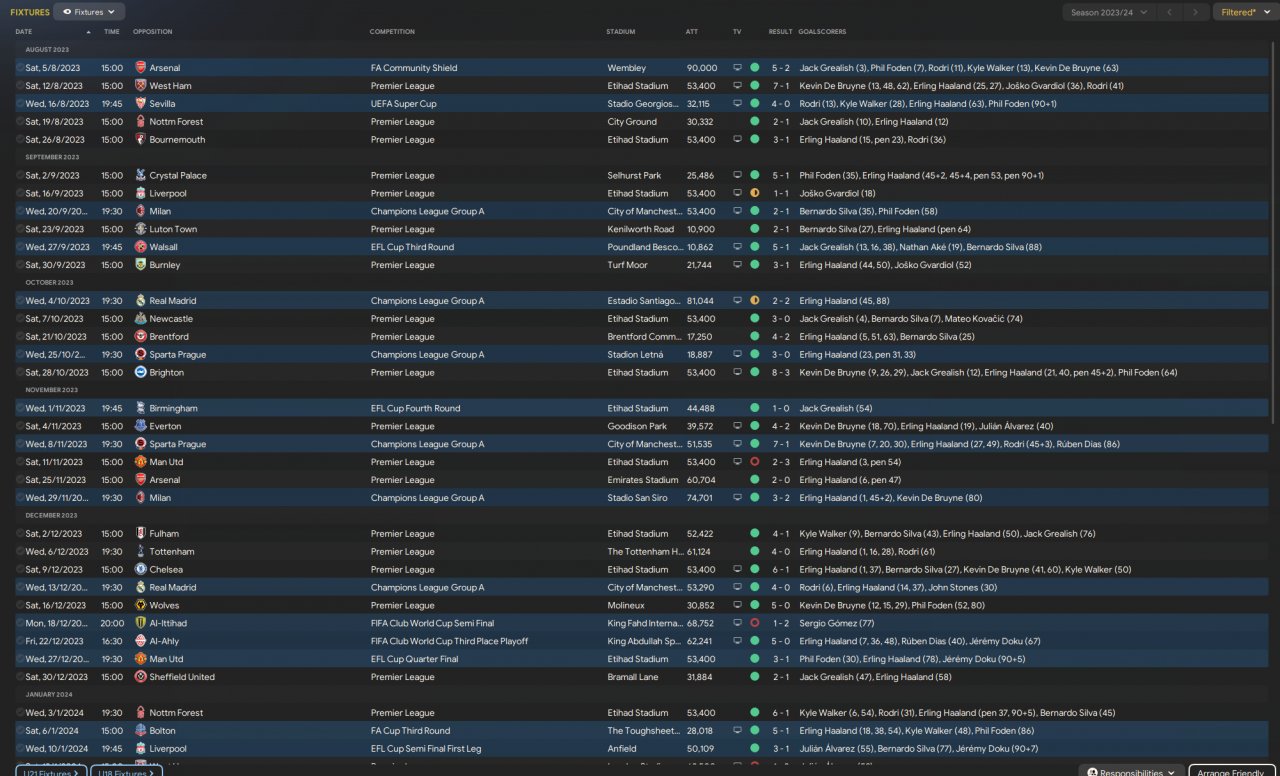Sort by the Competition column header
Viewport: 1280px width, 776px height.
(x=392, y=32)
